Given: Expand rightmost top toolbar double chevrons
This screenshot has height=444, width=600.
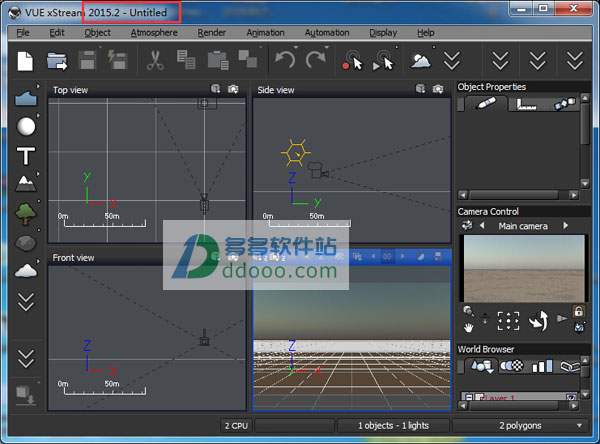Looking at the screenshot, I should point(575,60).
